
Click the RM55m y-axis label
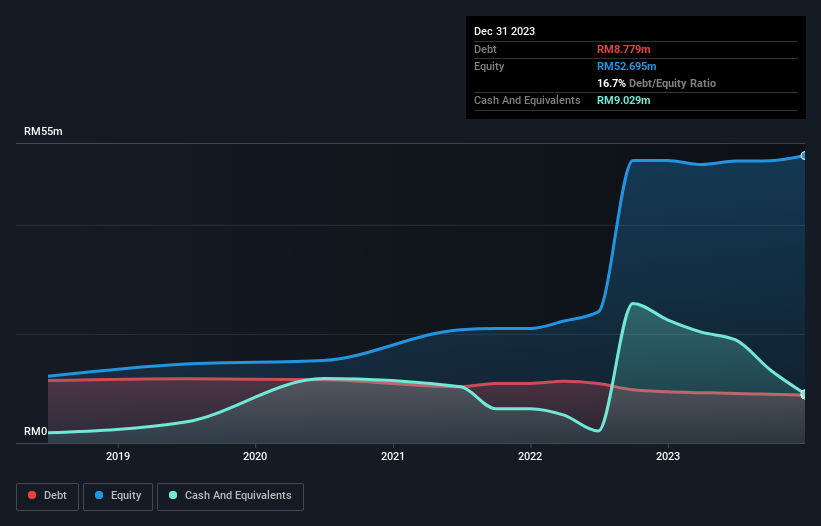(43, 131)
